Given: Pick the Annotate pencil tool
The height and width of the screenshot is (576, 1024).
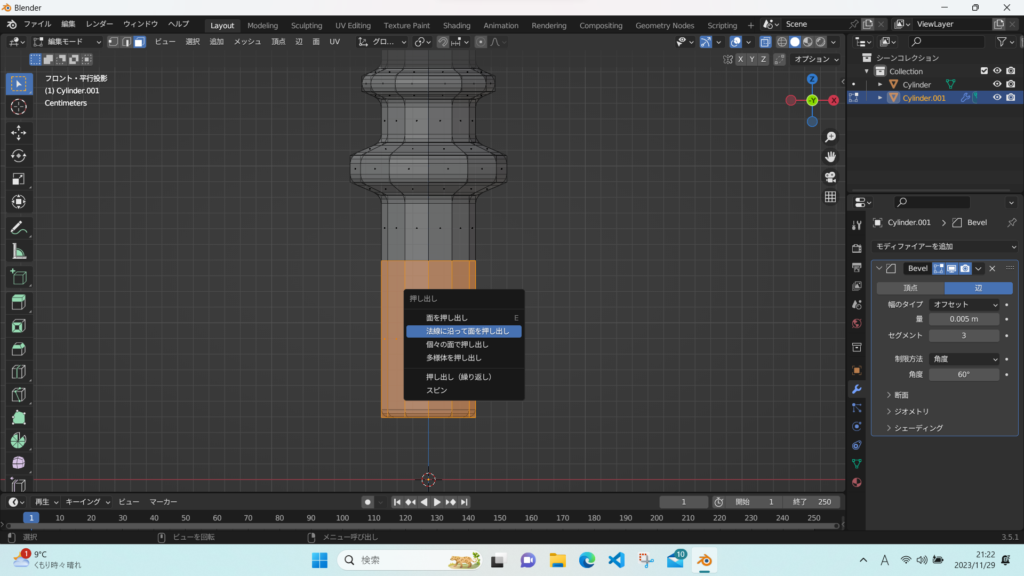Looking at the screenshot, I should click(18, 228).
